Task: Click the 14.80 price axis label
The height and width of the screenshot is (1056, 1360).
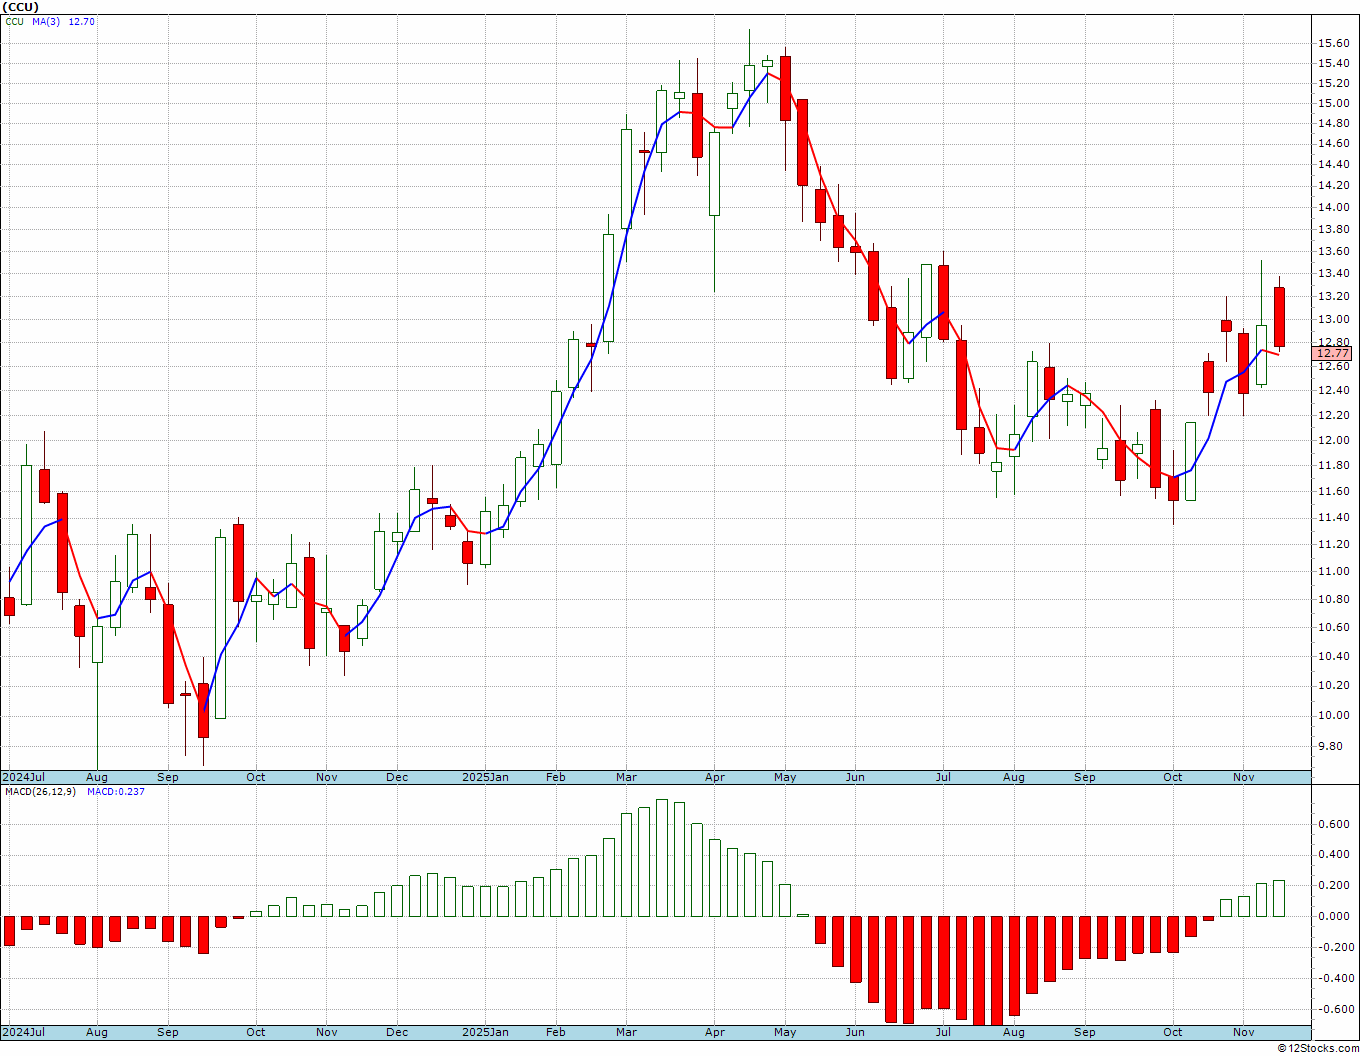Action: (x=1333, y=124)
